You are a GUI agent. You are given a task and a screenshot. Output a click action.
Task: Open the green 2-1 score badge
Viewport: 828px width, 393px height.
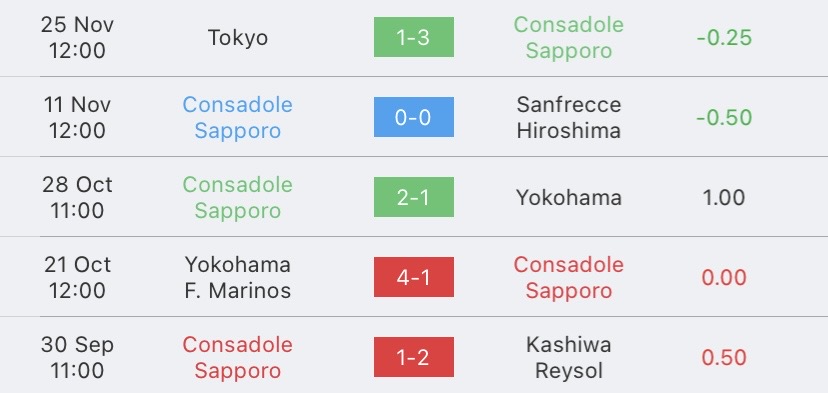(413, 197)
